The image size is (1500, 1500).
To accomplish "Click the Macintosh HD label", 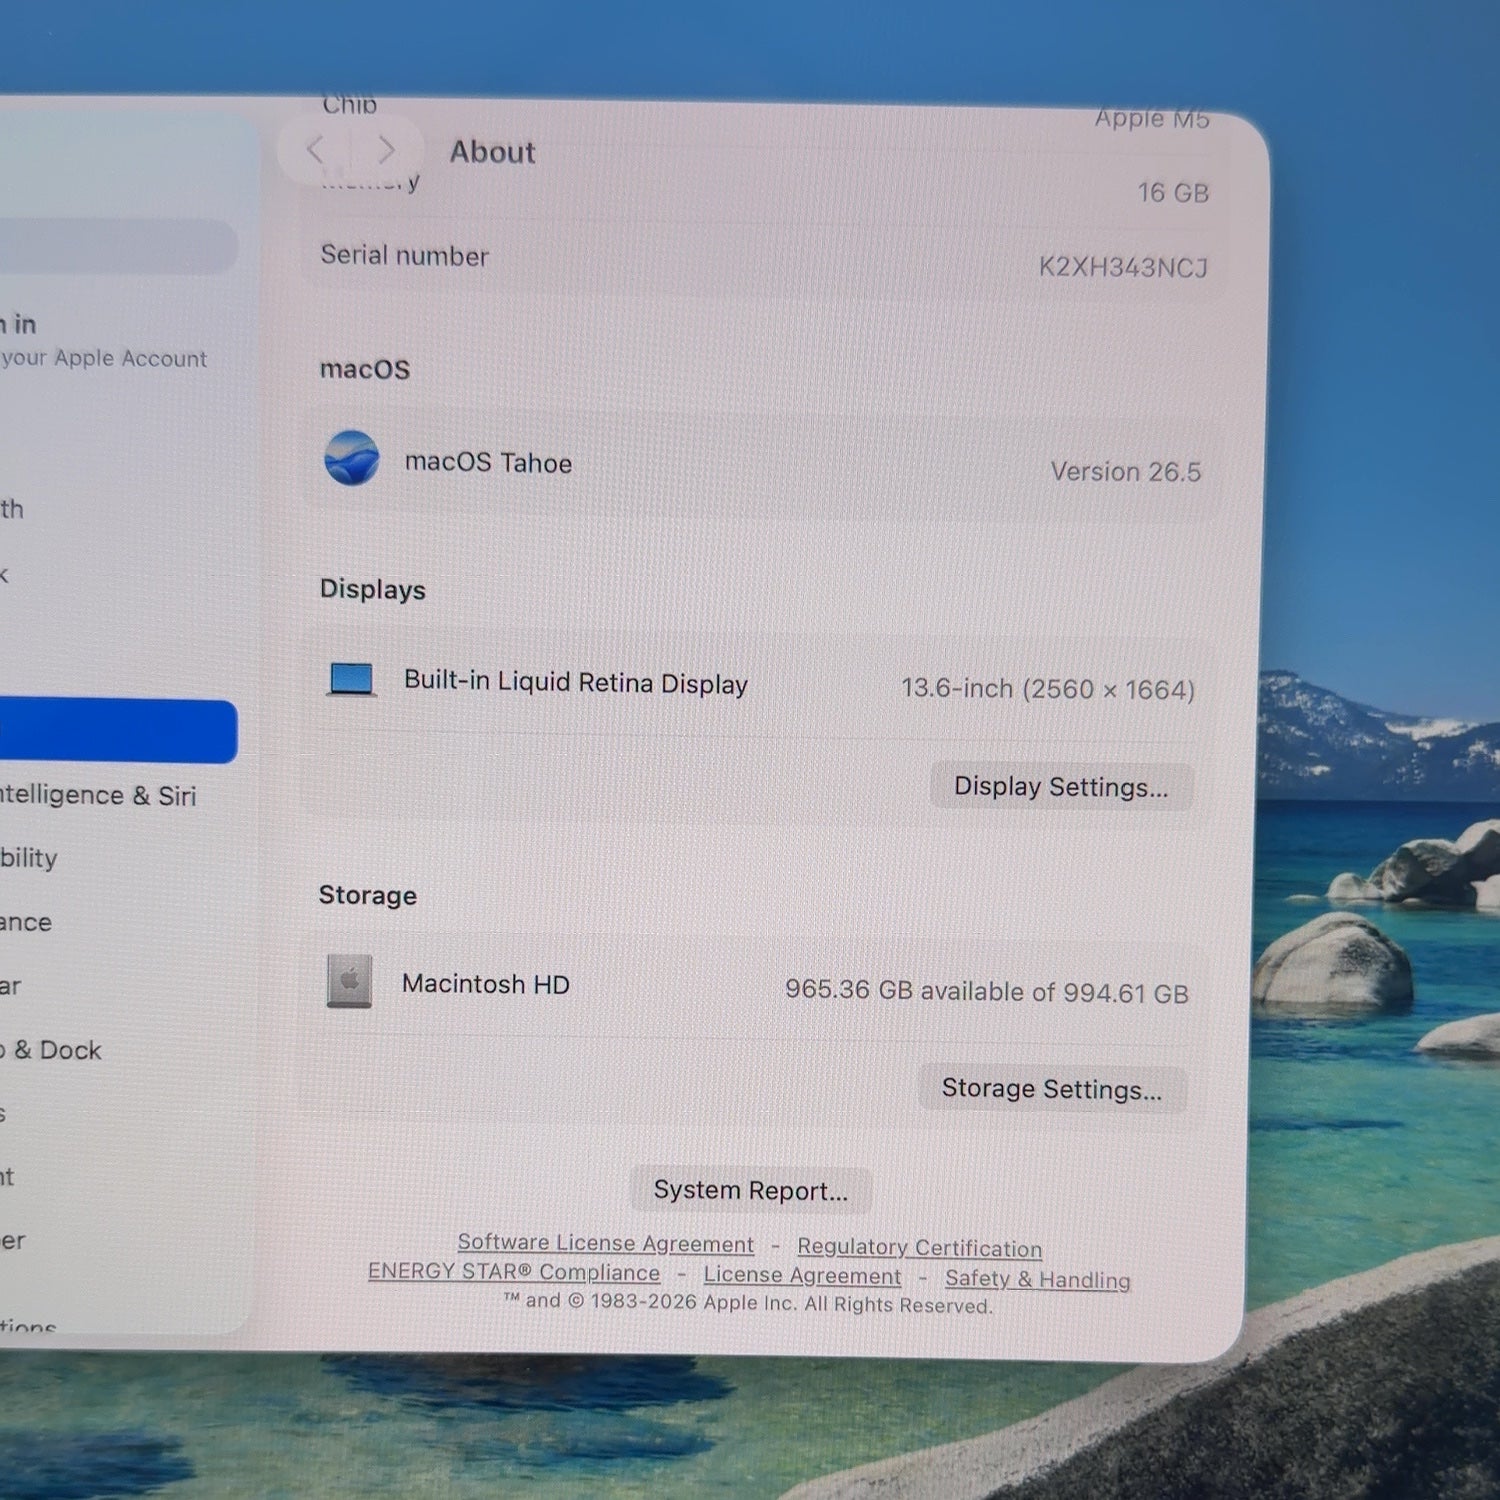I will [485, 984].
